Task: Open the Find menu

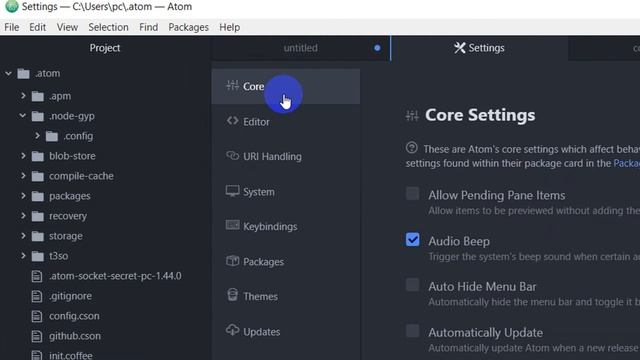Action: [x=149, y=27]
